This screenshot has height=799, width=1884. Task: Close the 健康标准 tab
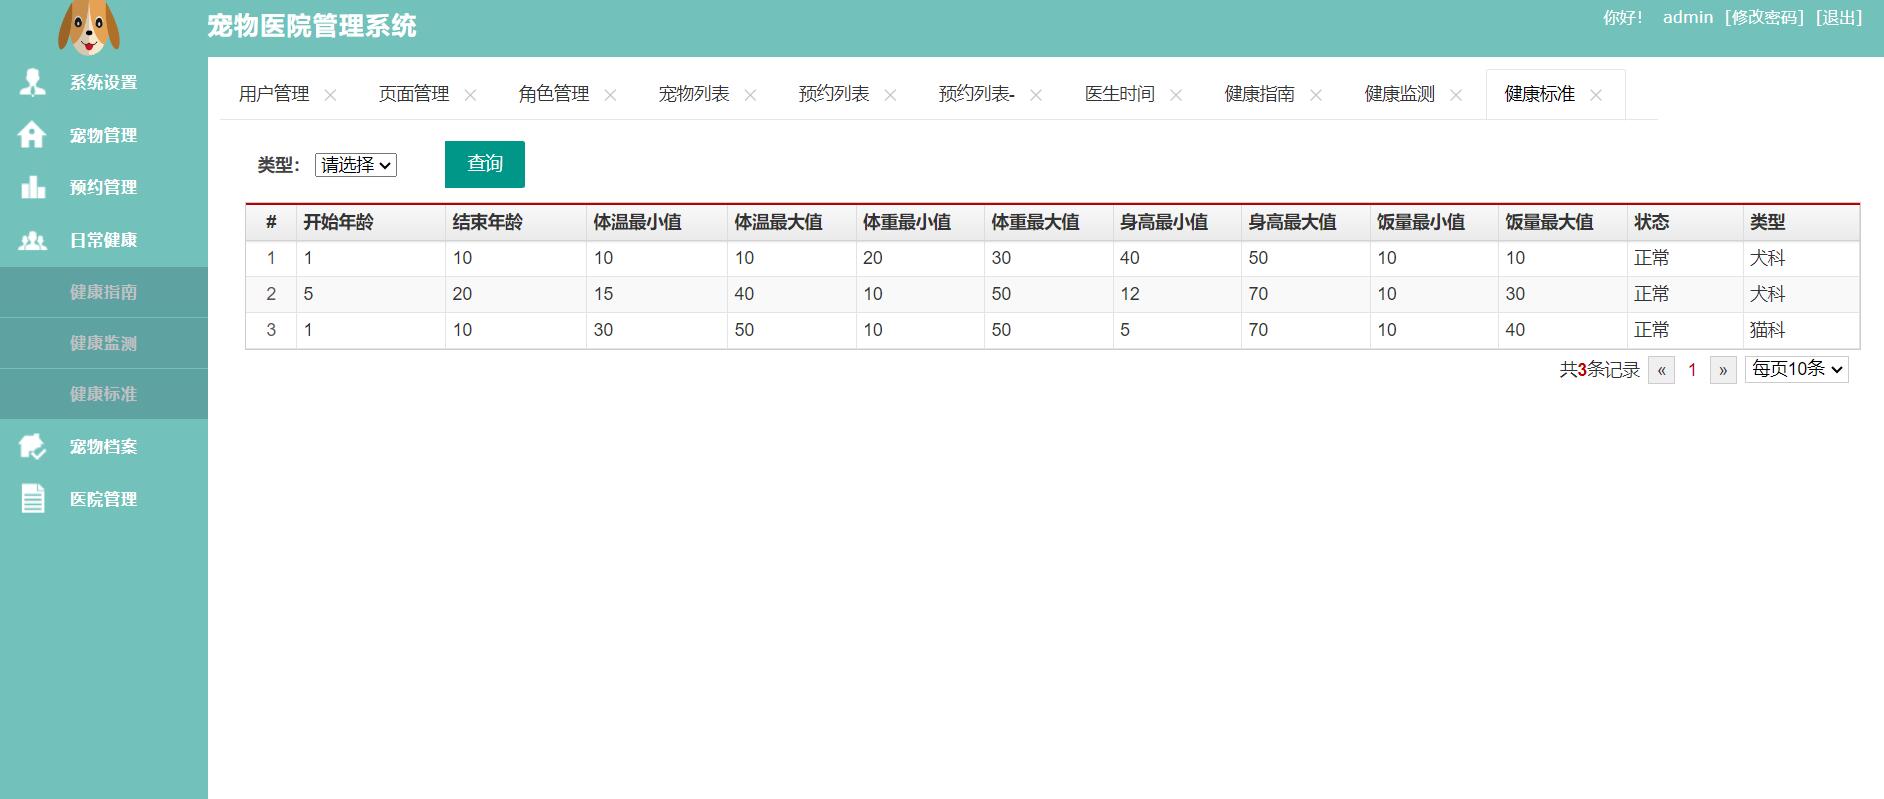click(1596, 95)
